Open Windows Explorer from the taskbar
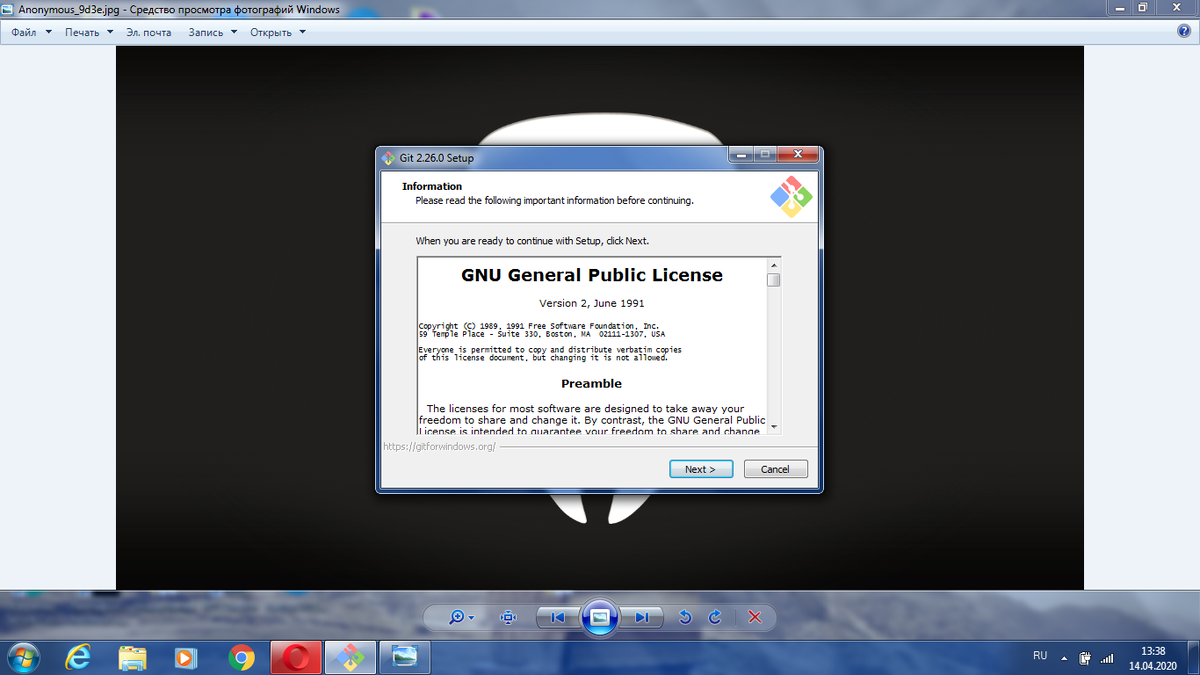The image size is (1200, 675). [133, 657]
